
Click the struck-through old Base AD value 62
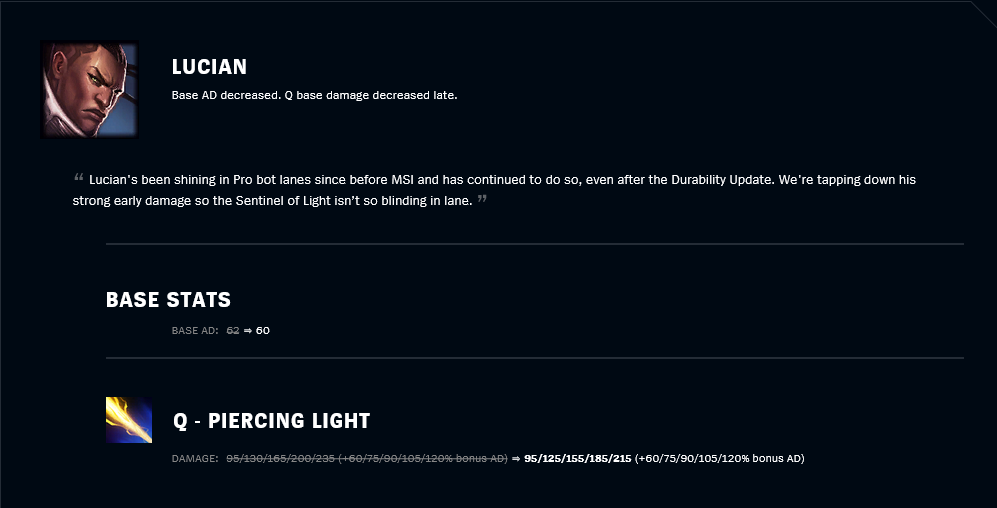(233, 331)
